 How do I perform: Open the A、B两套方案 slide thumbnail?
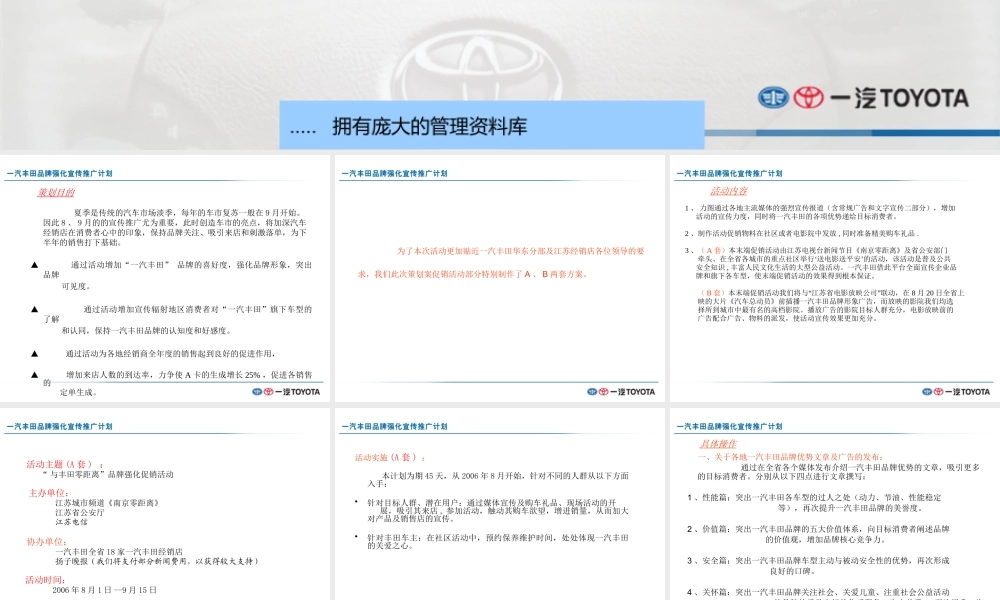[500, 278]
